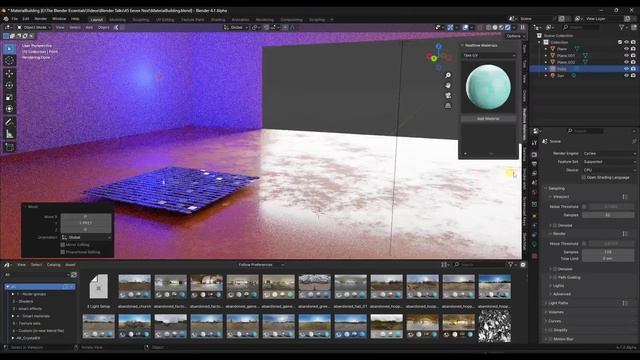This screenshot has width=640, height=360.
Task: Open the Render menu
Action: pos(40,19)
